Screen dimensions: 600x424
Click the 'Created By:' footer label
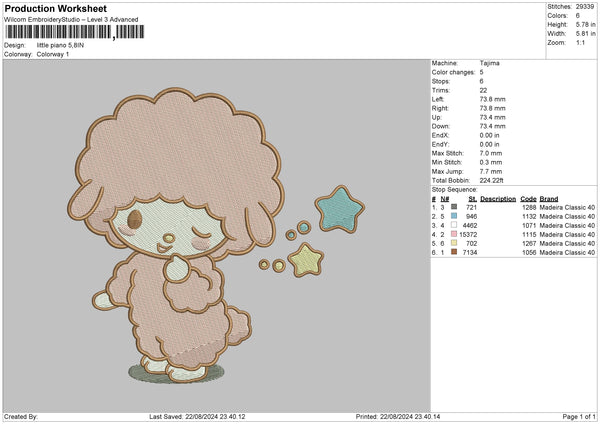pos(21,416)
